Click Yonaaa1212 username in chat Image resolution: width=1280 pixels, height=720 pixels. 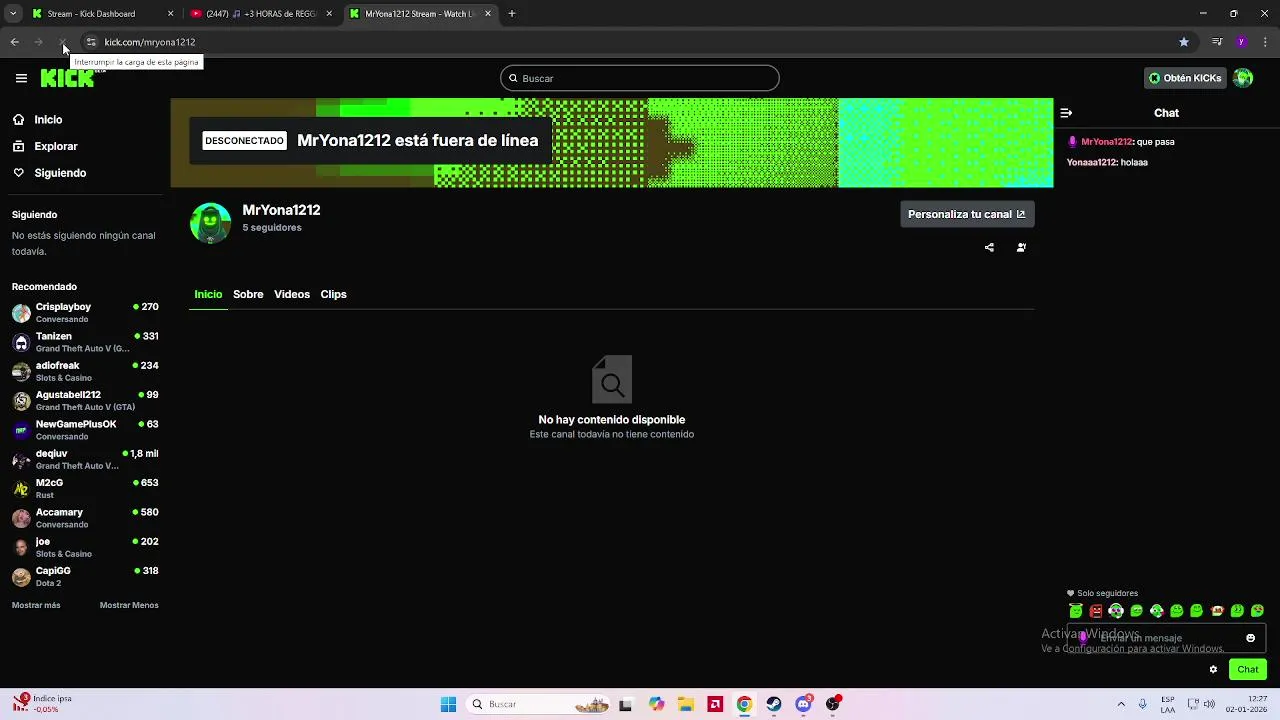(x=1091, y=163)
